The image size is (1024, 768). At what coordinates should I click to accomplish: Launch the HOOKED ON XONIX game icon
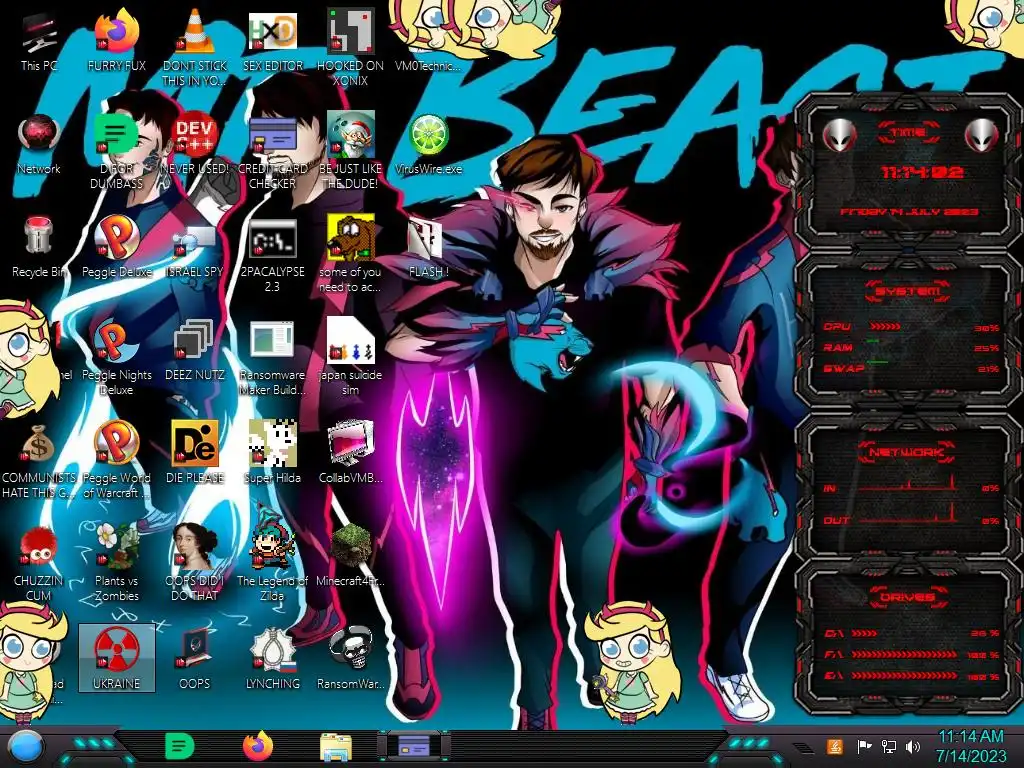(351, 47)
